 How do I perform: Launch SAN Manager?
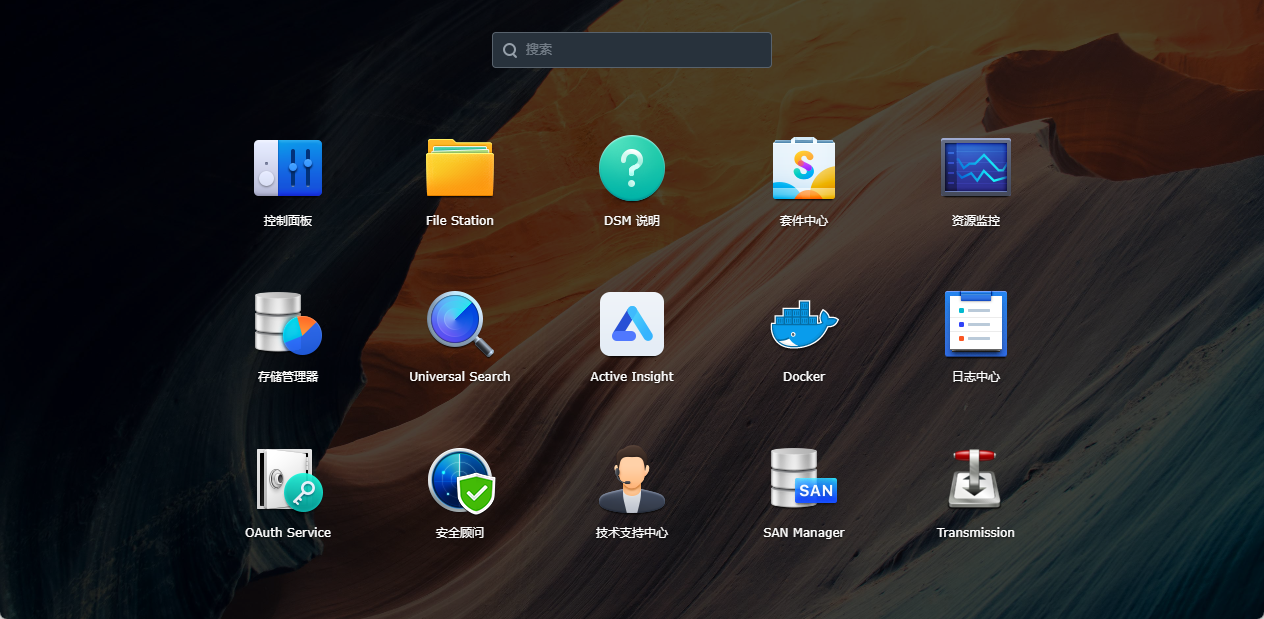pos(804,480)
